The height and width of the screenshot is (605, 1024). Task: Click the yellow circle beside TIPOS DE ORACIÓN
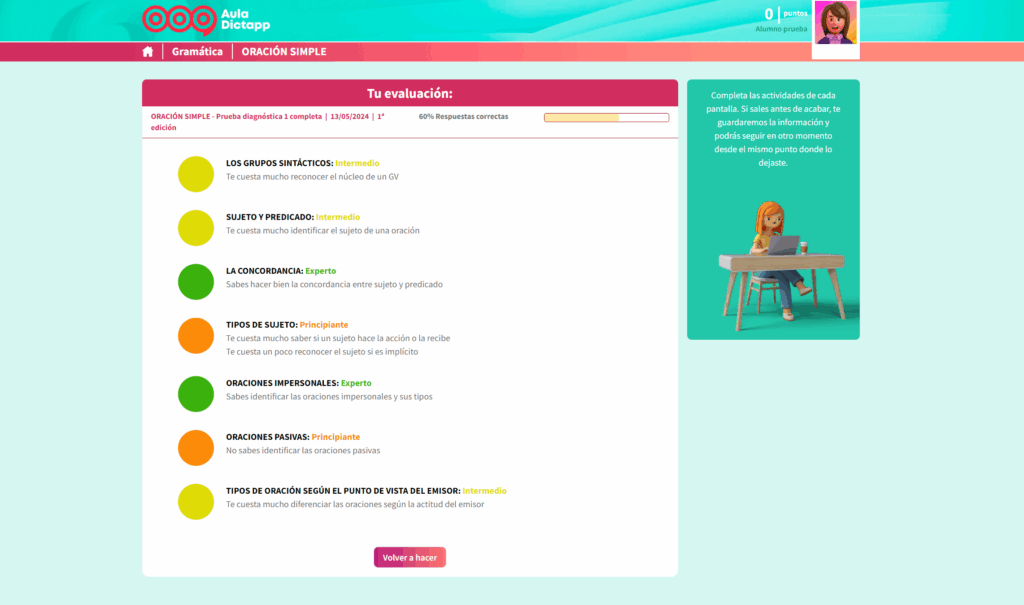(195, 502)
